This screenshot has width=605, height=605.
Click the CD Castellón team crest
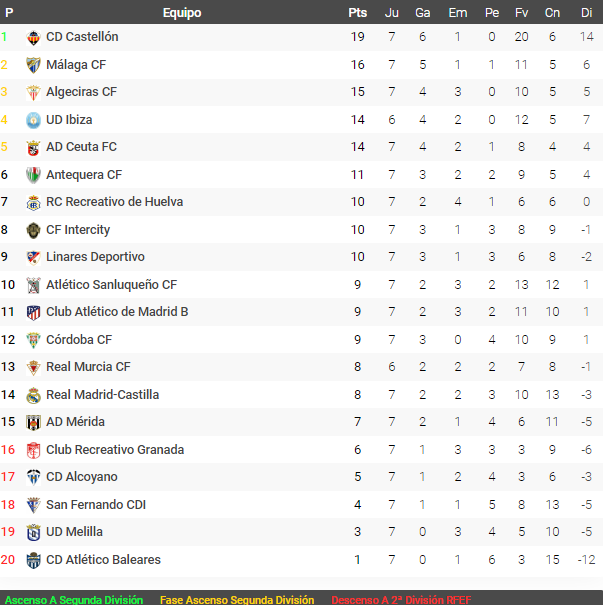tap(33, 37)
